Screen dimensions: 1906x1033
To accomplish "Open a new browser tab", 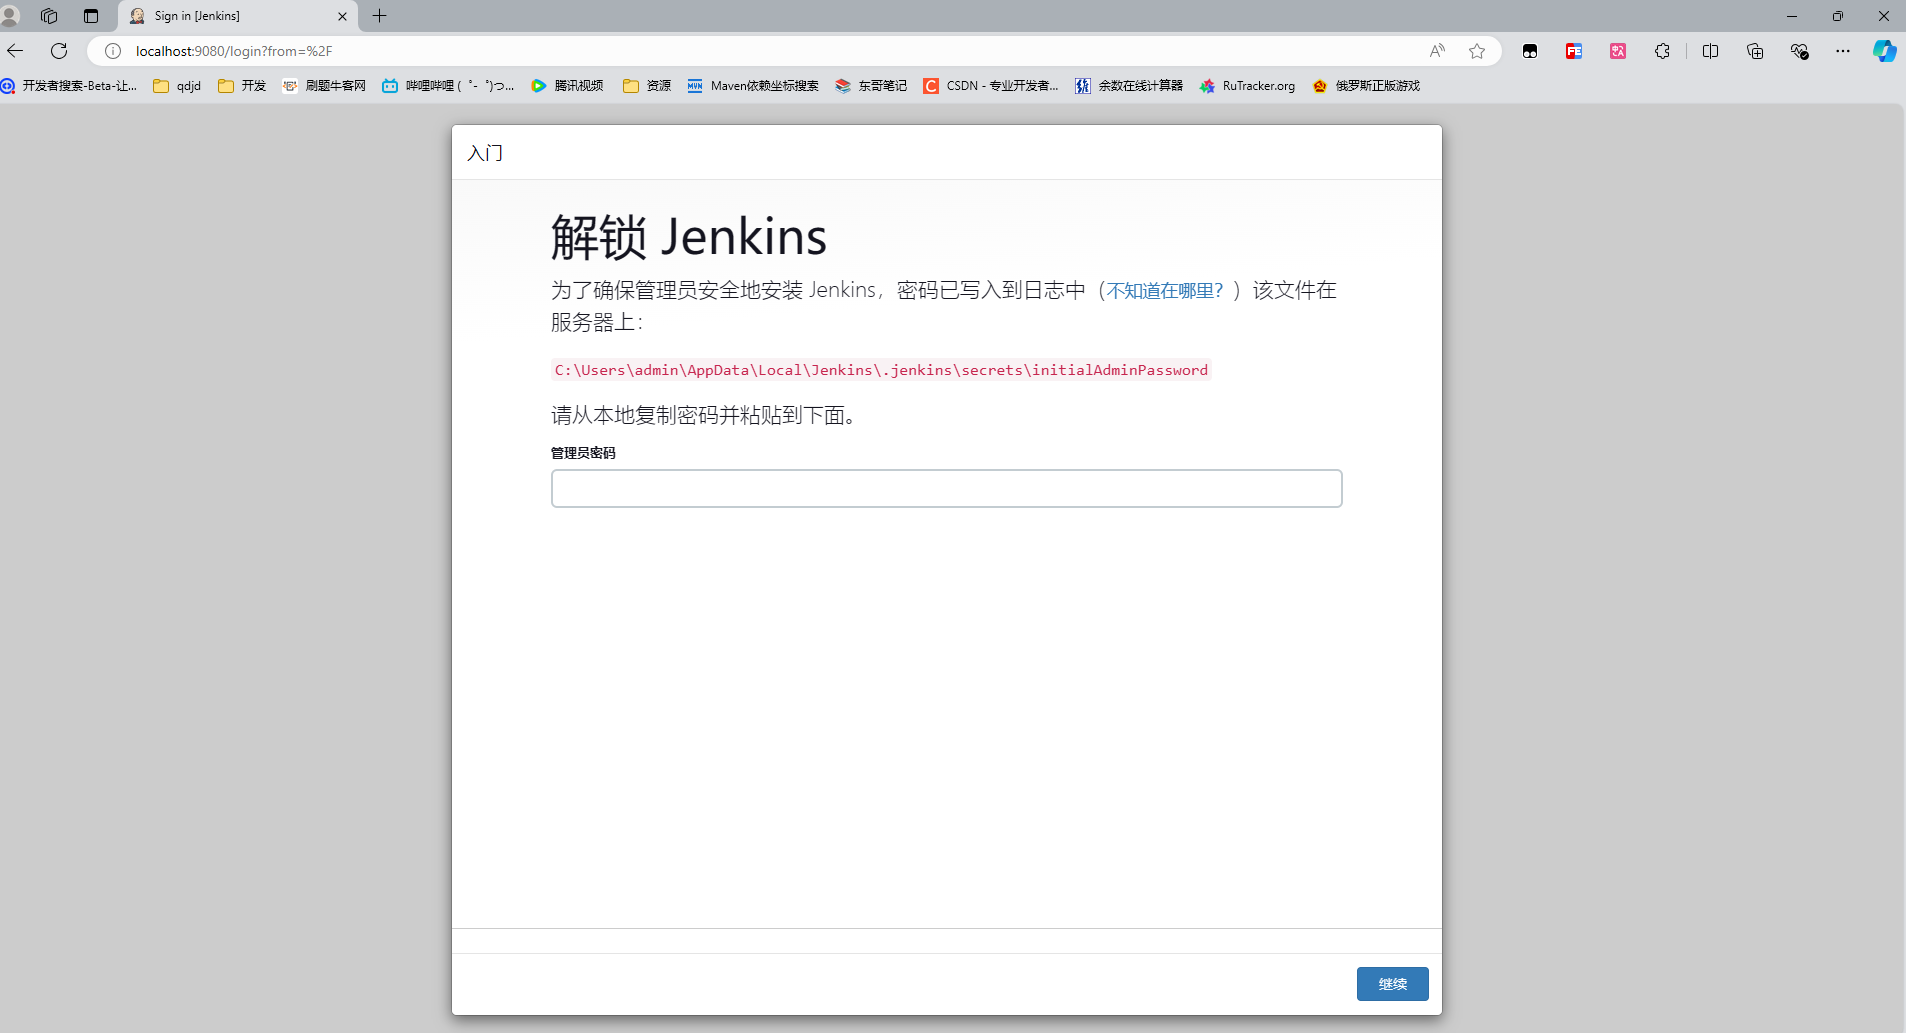I will point(378,16).
